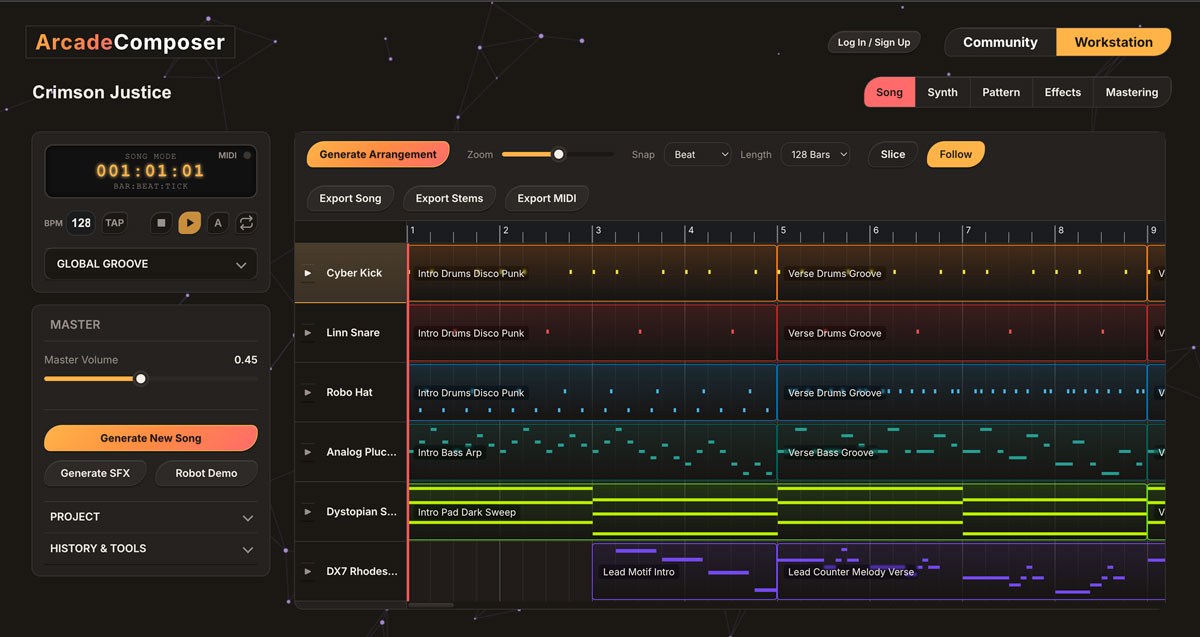The image size is (1200, 637).
Task: Expand the Global Groove section
Action: tap(151, 264)
